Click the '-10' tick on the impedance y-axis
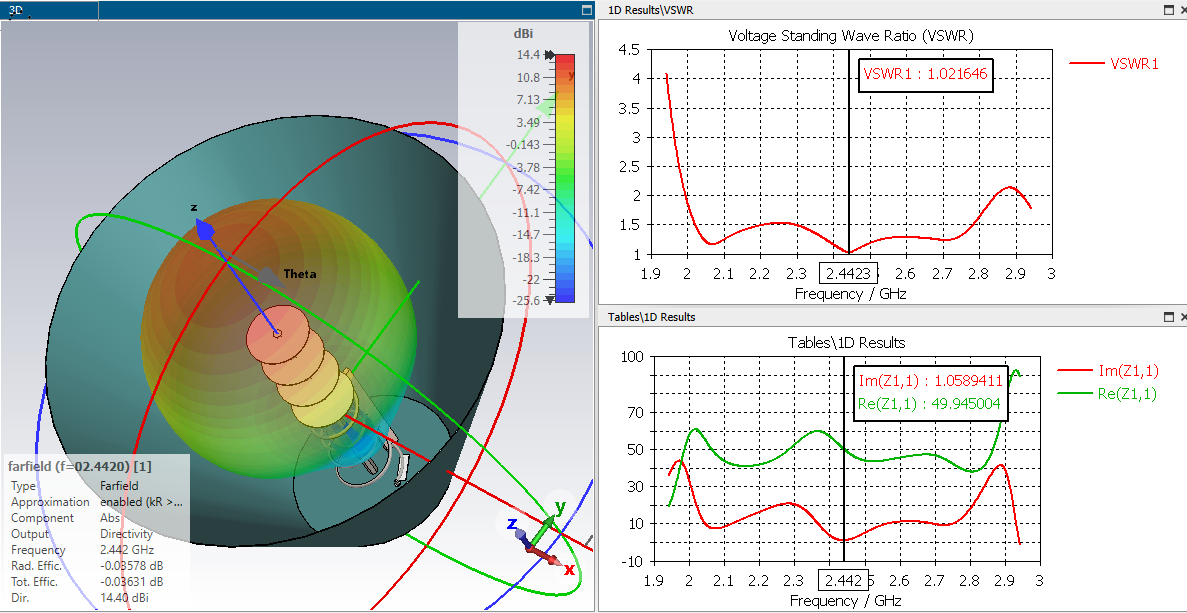The height and width of the screenshot is (613, 1187). [633, 561]
